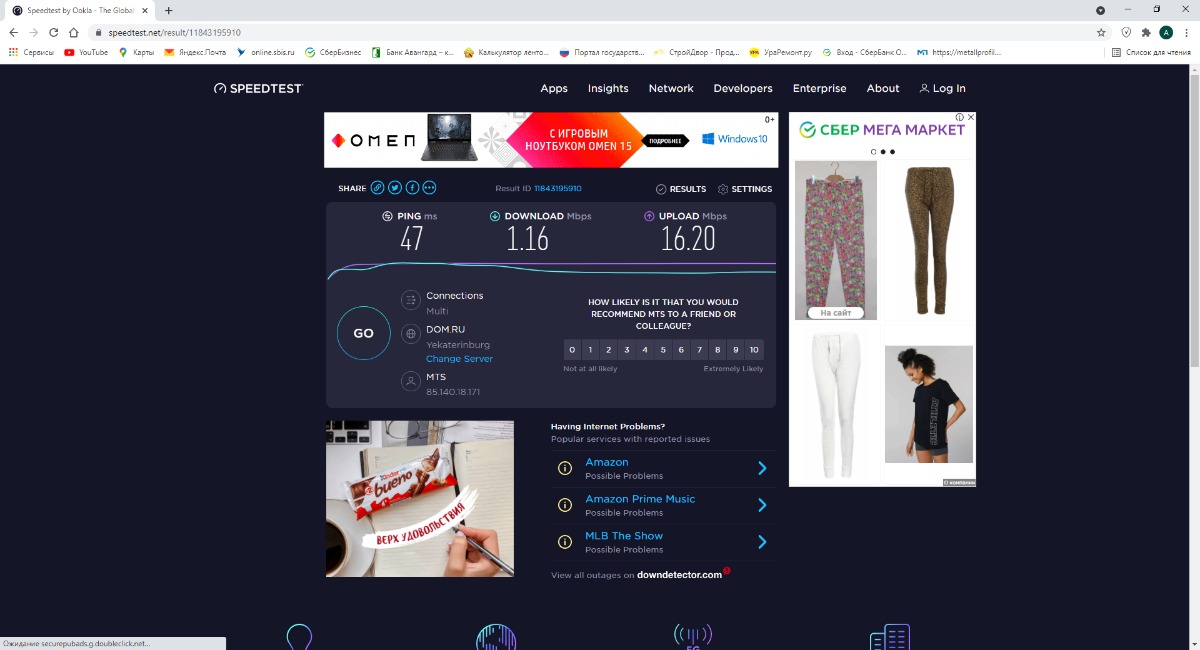Open the Network menu in header
The image size is (1200, 650).
coord(671,88)
